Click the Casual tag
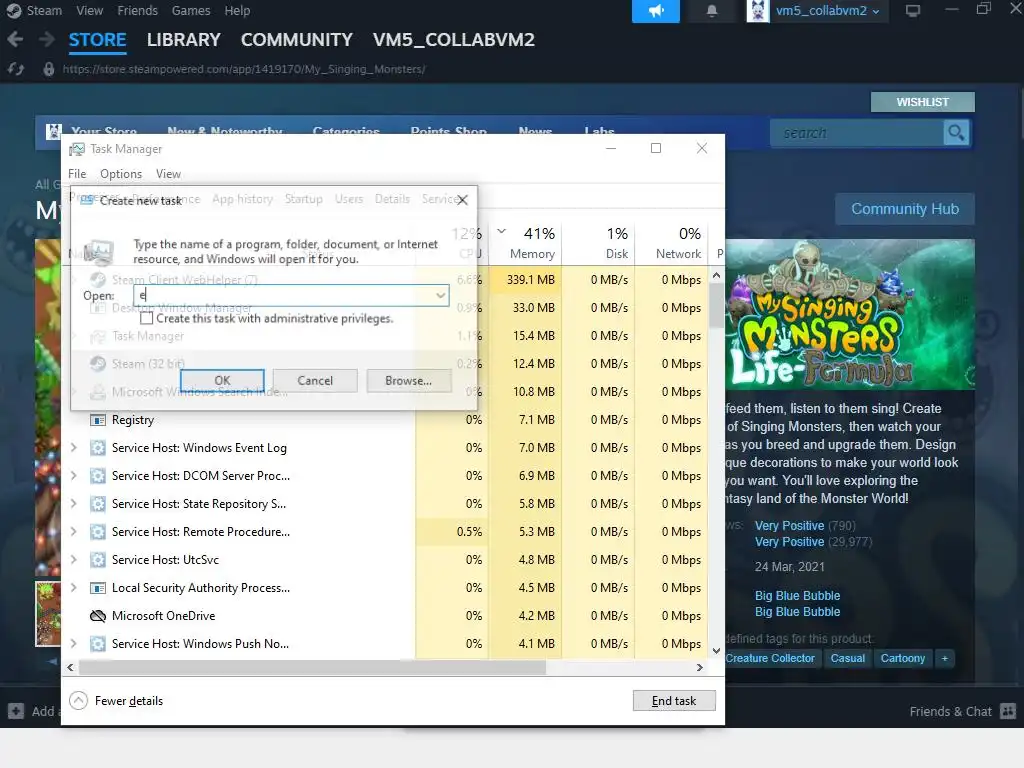The height and width of the screenshot is (768, 1024). pos(848,658)
